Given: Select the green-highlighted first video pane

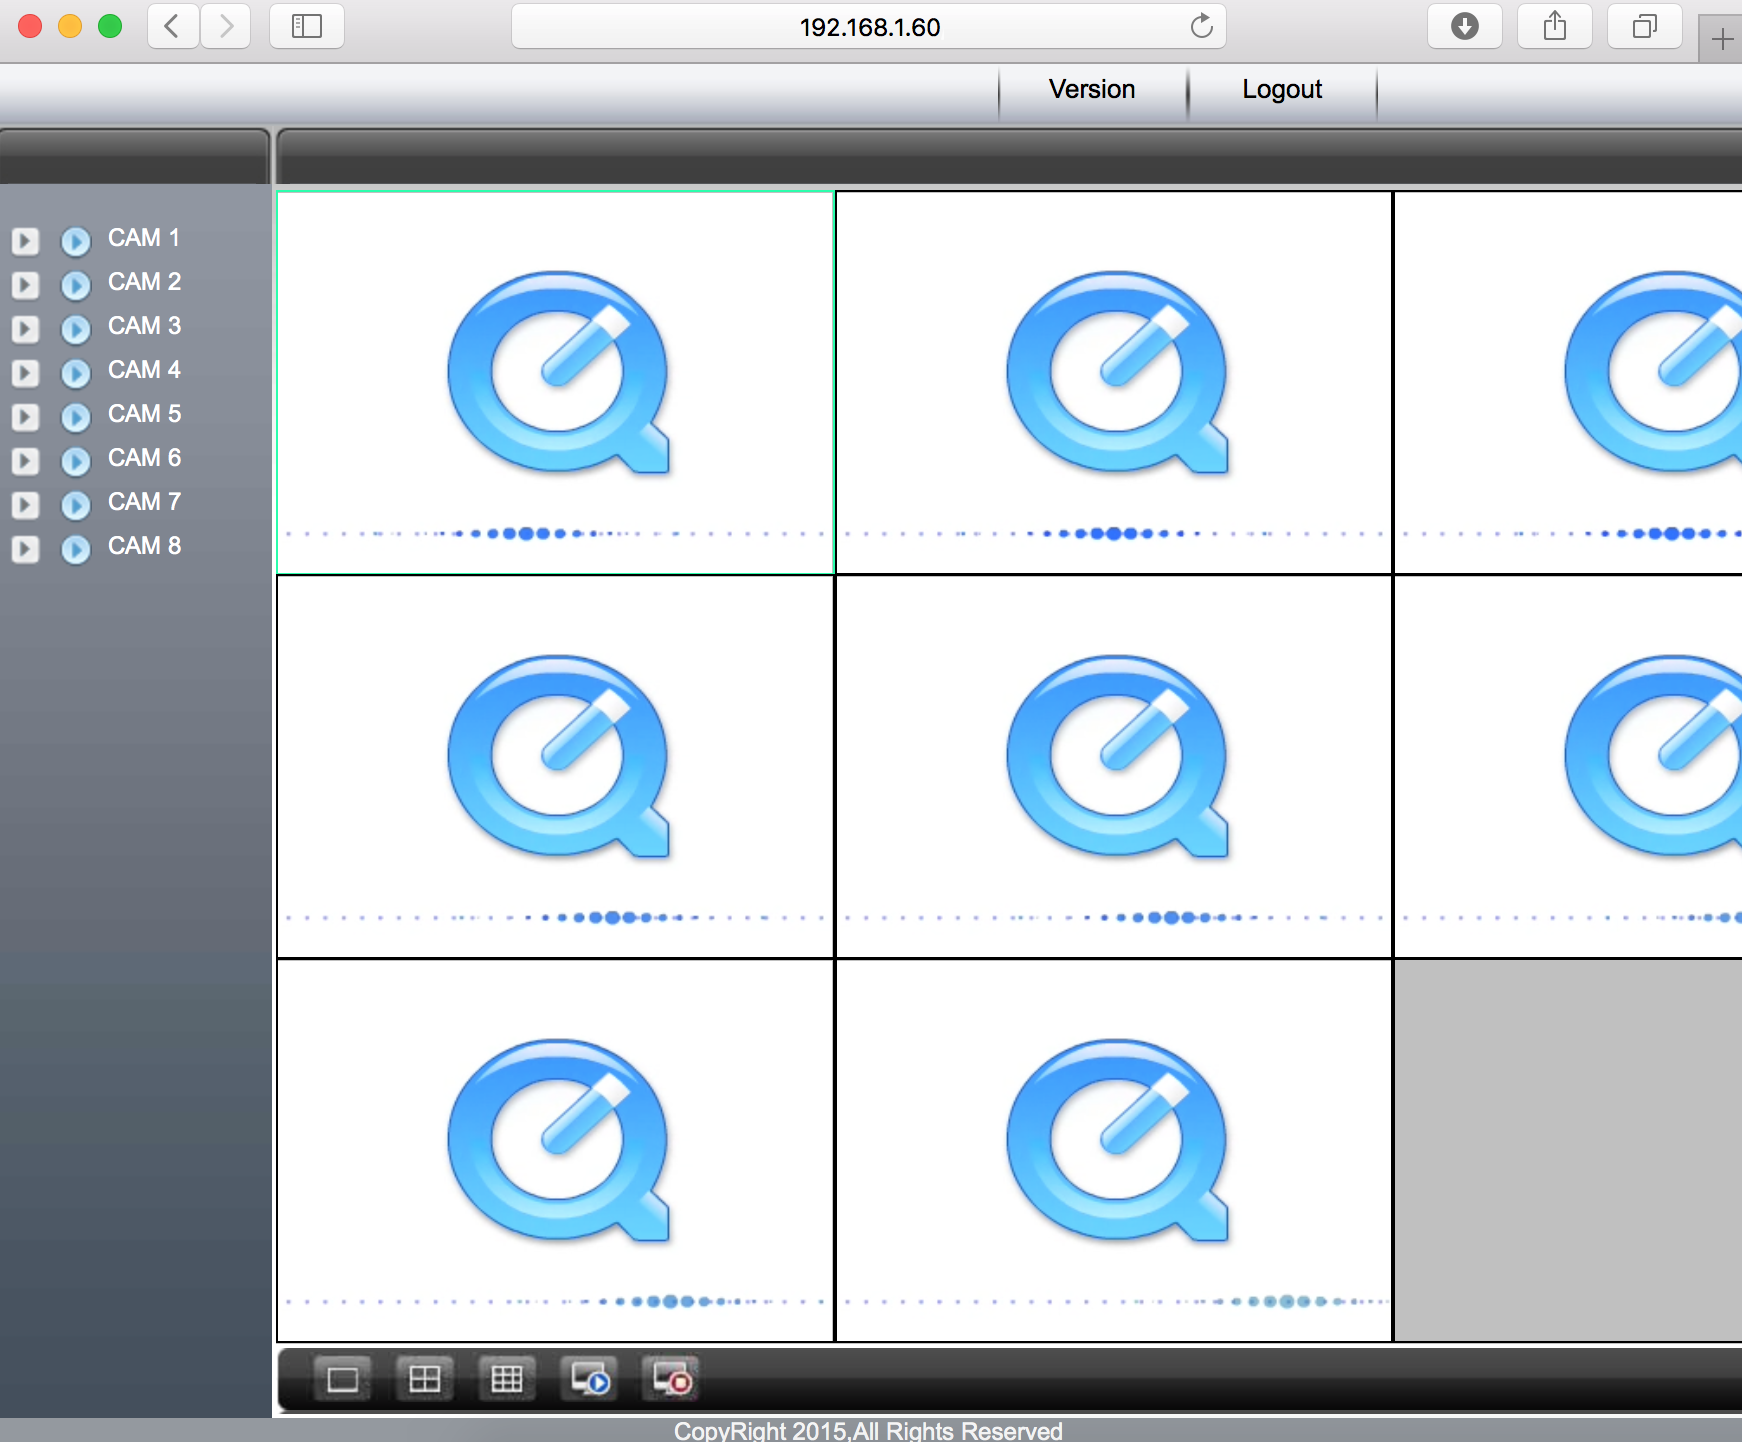Looking at the screenshot, I should tap(555, 382).
